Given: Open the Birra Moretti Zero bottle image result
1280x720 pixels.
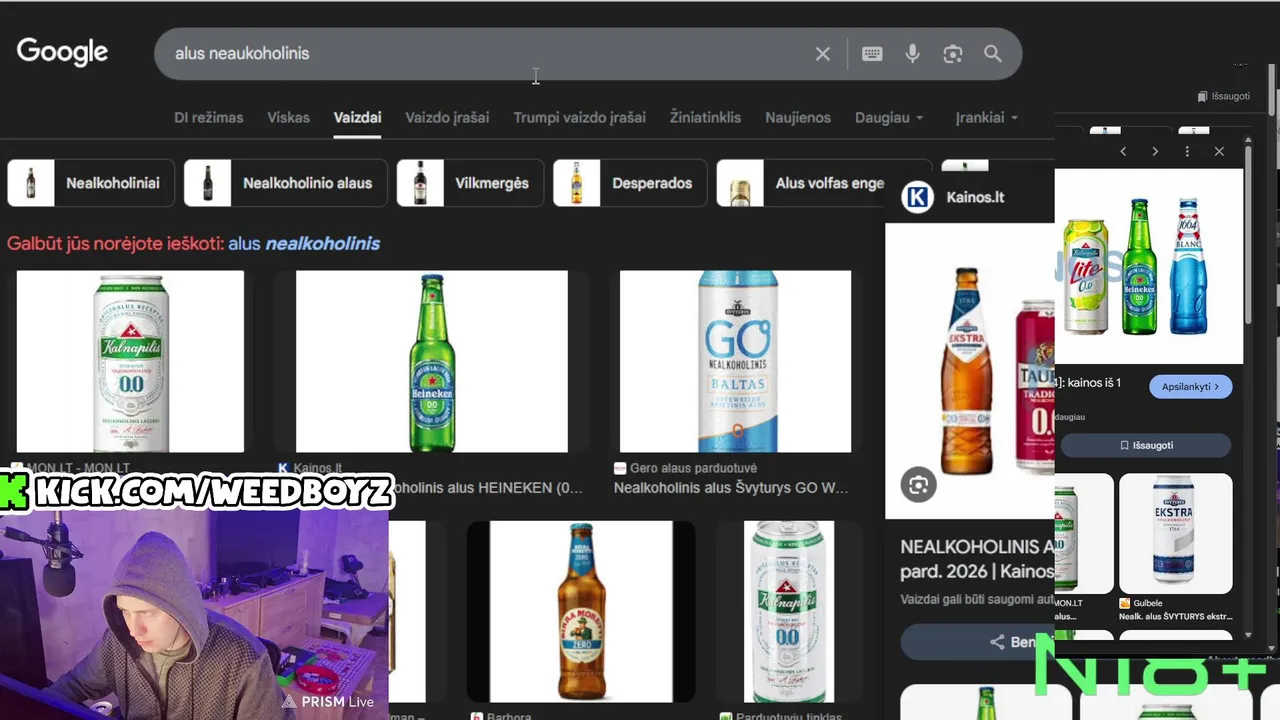Looking at the screenshot, I should [x=581, y=611].
